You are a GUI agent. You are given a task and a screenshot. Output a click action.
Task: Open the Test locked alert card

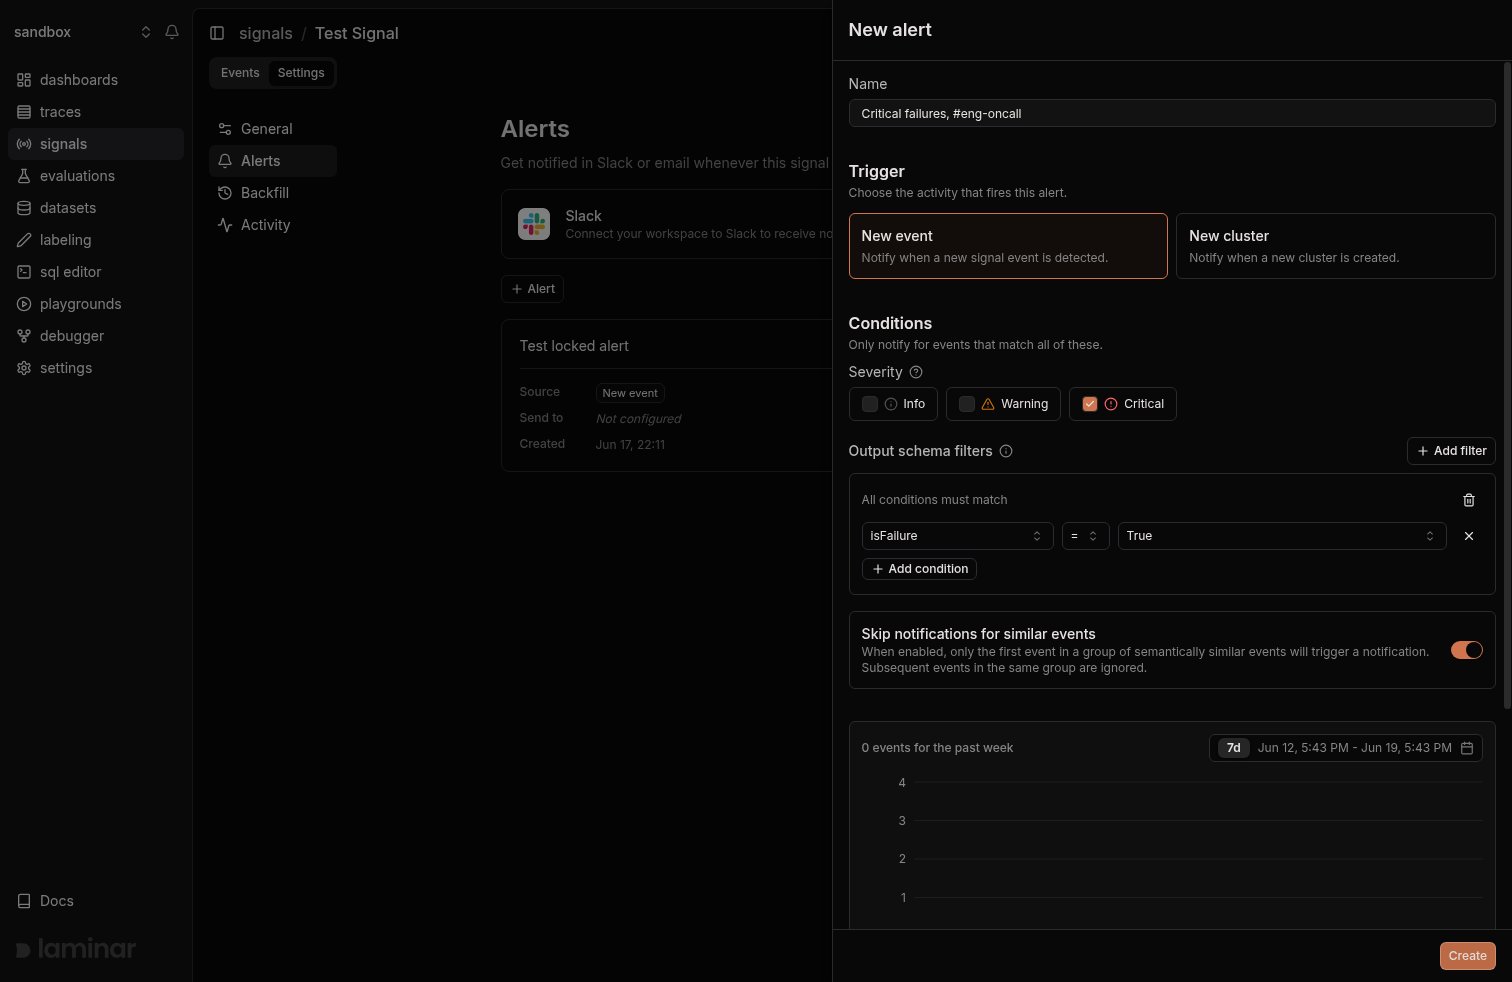click(666, 395)
